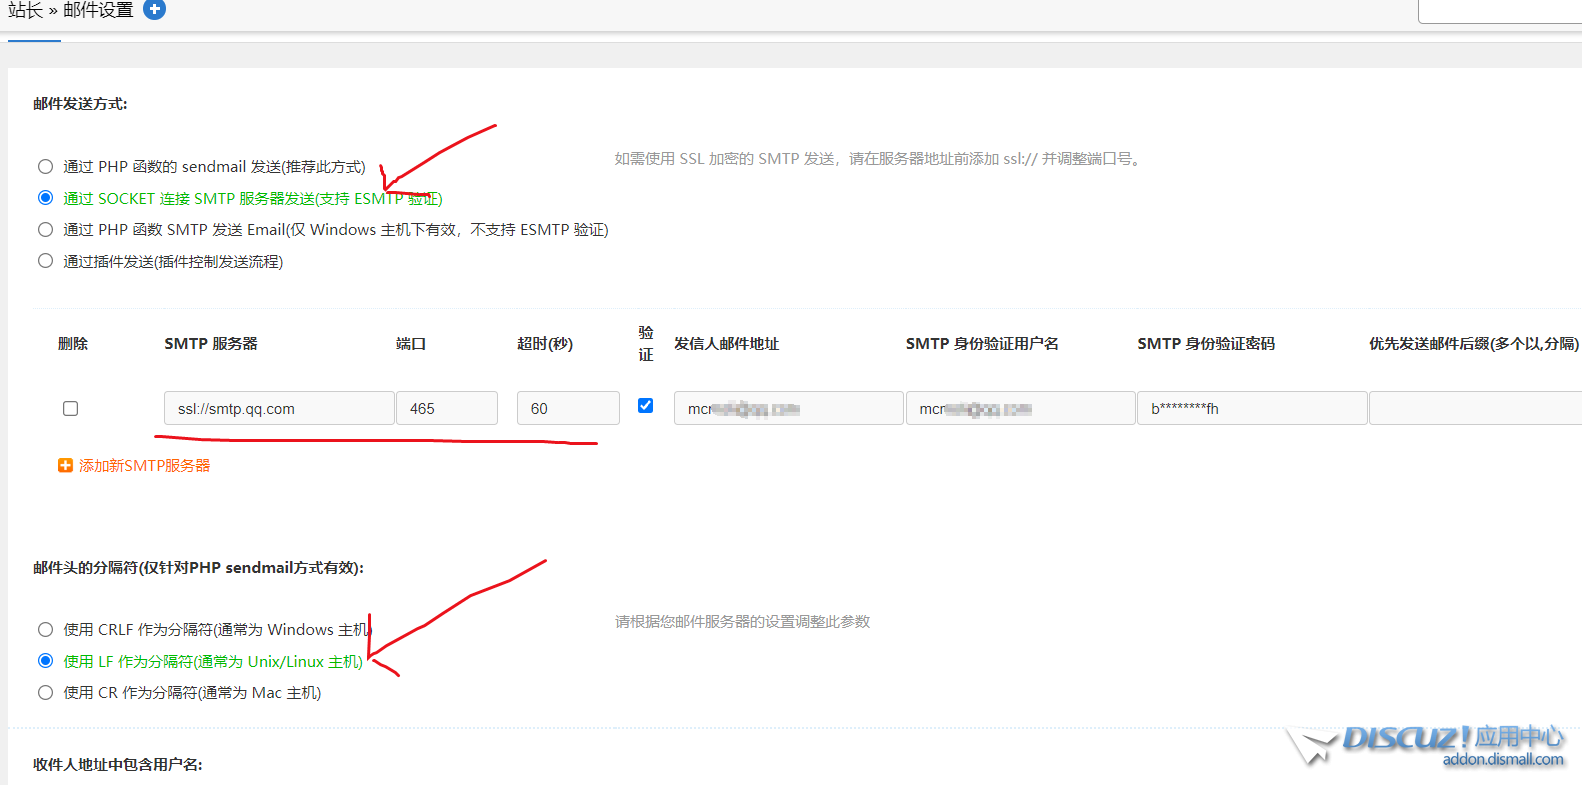The image size is (1582, 785).
Task: Click the orange plus icon for adding SMTP server
Action: (x=65, y=465)
